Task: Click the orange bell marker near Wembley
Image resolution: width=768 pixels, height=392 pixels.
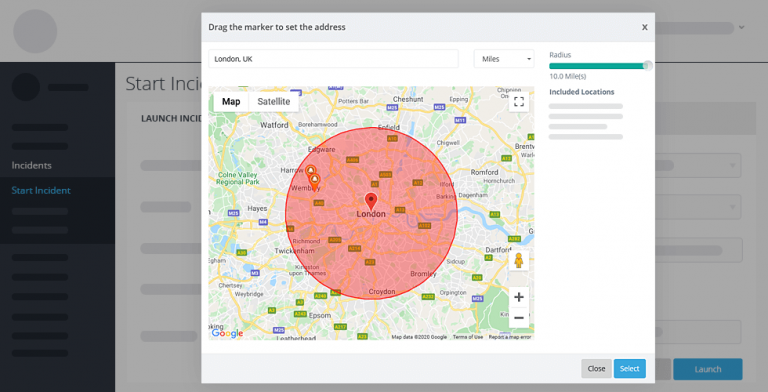Action: [x=314, y=181]
